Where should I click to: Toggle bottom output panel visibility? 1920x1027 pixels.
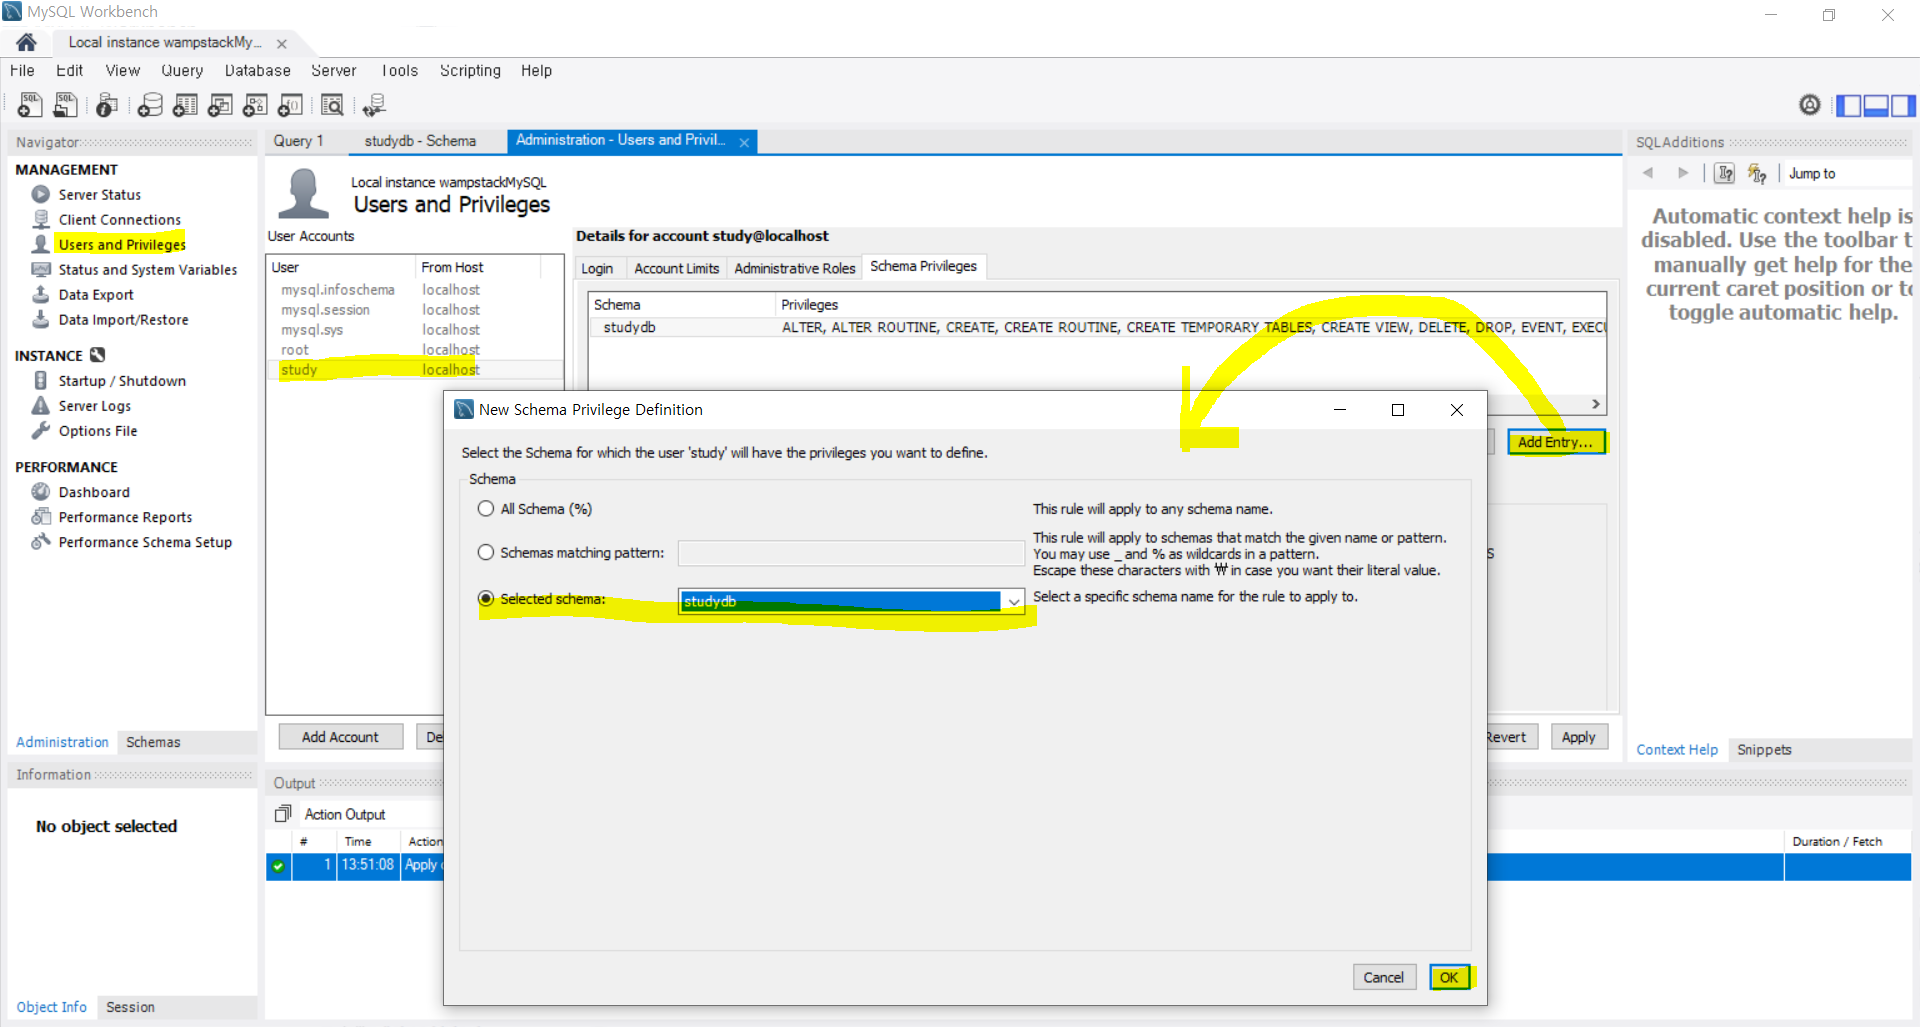(1876, 105)
